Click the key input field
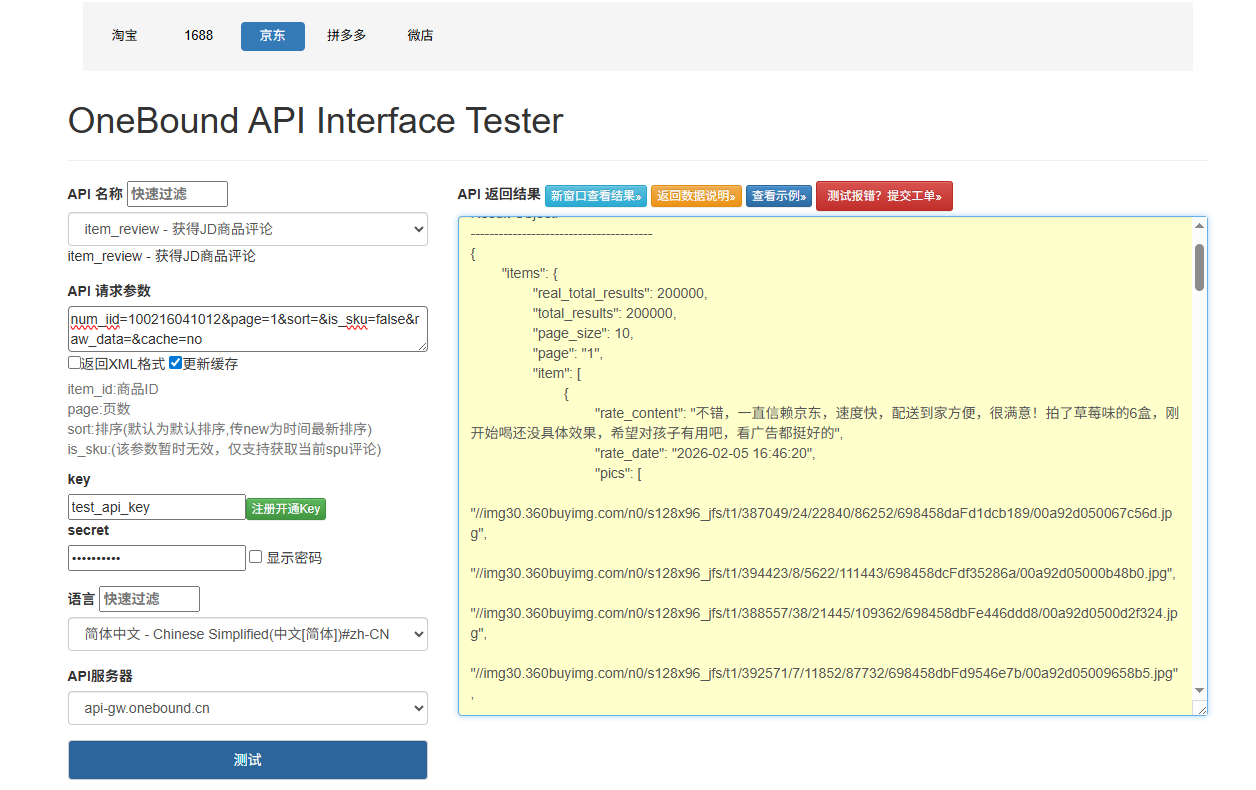The height and width of the screenshot is (790, 1256). tap(156, 507)
